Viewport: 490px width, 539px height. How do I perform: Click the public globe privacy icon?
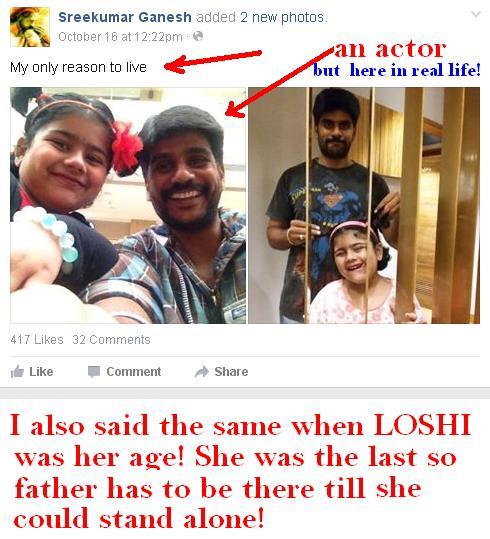(x=198, y=36)
